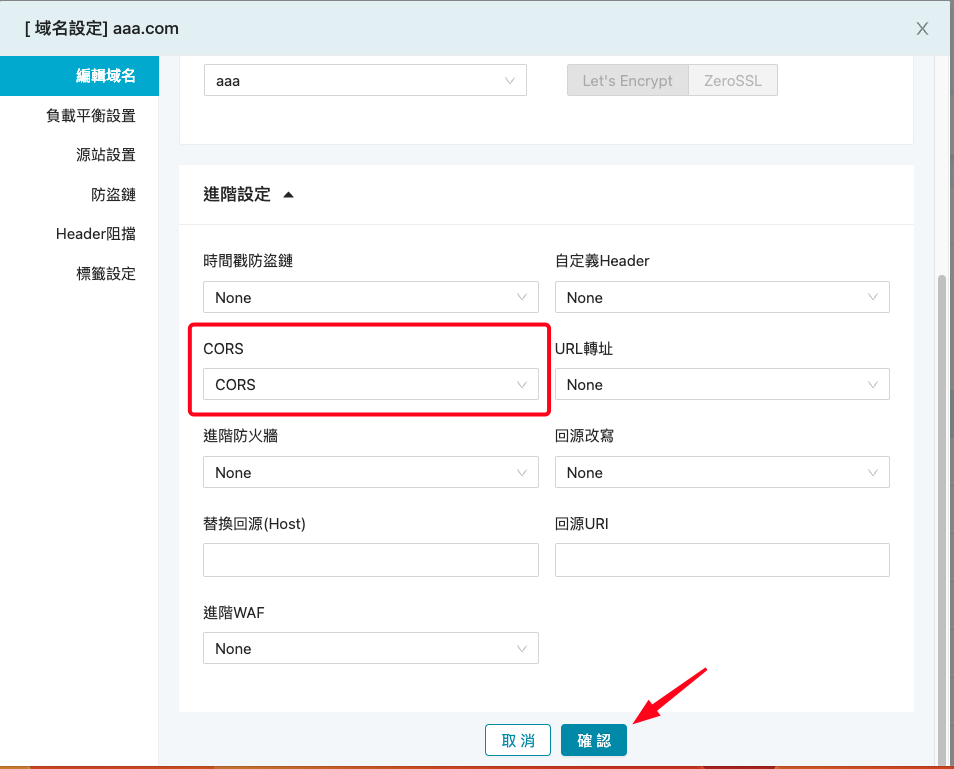Open the 時間戳防盜鏈 dropdown

point(370,297)
